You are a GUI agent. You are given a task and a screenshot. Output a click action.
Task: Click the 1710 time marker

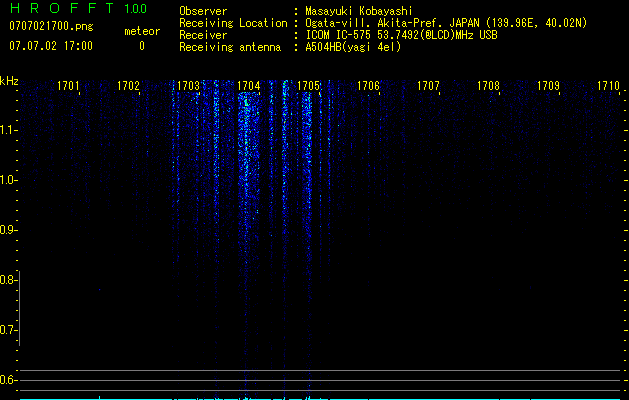[x=608, y=85]
